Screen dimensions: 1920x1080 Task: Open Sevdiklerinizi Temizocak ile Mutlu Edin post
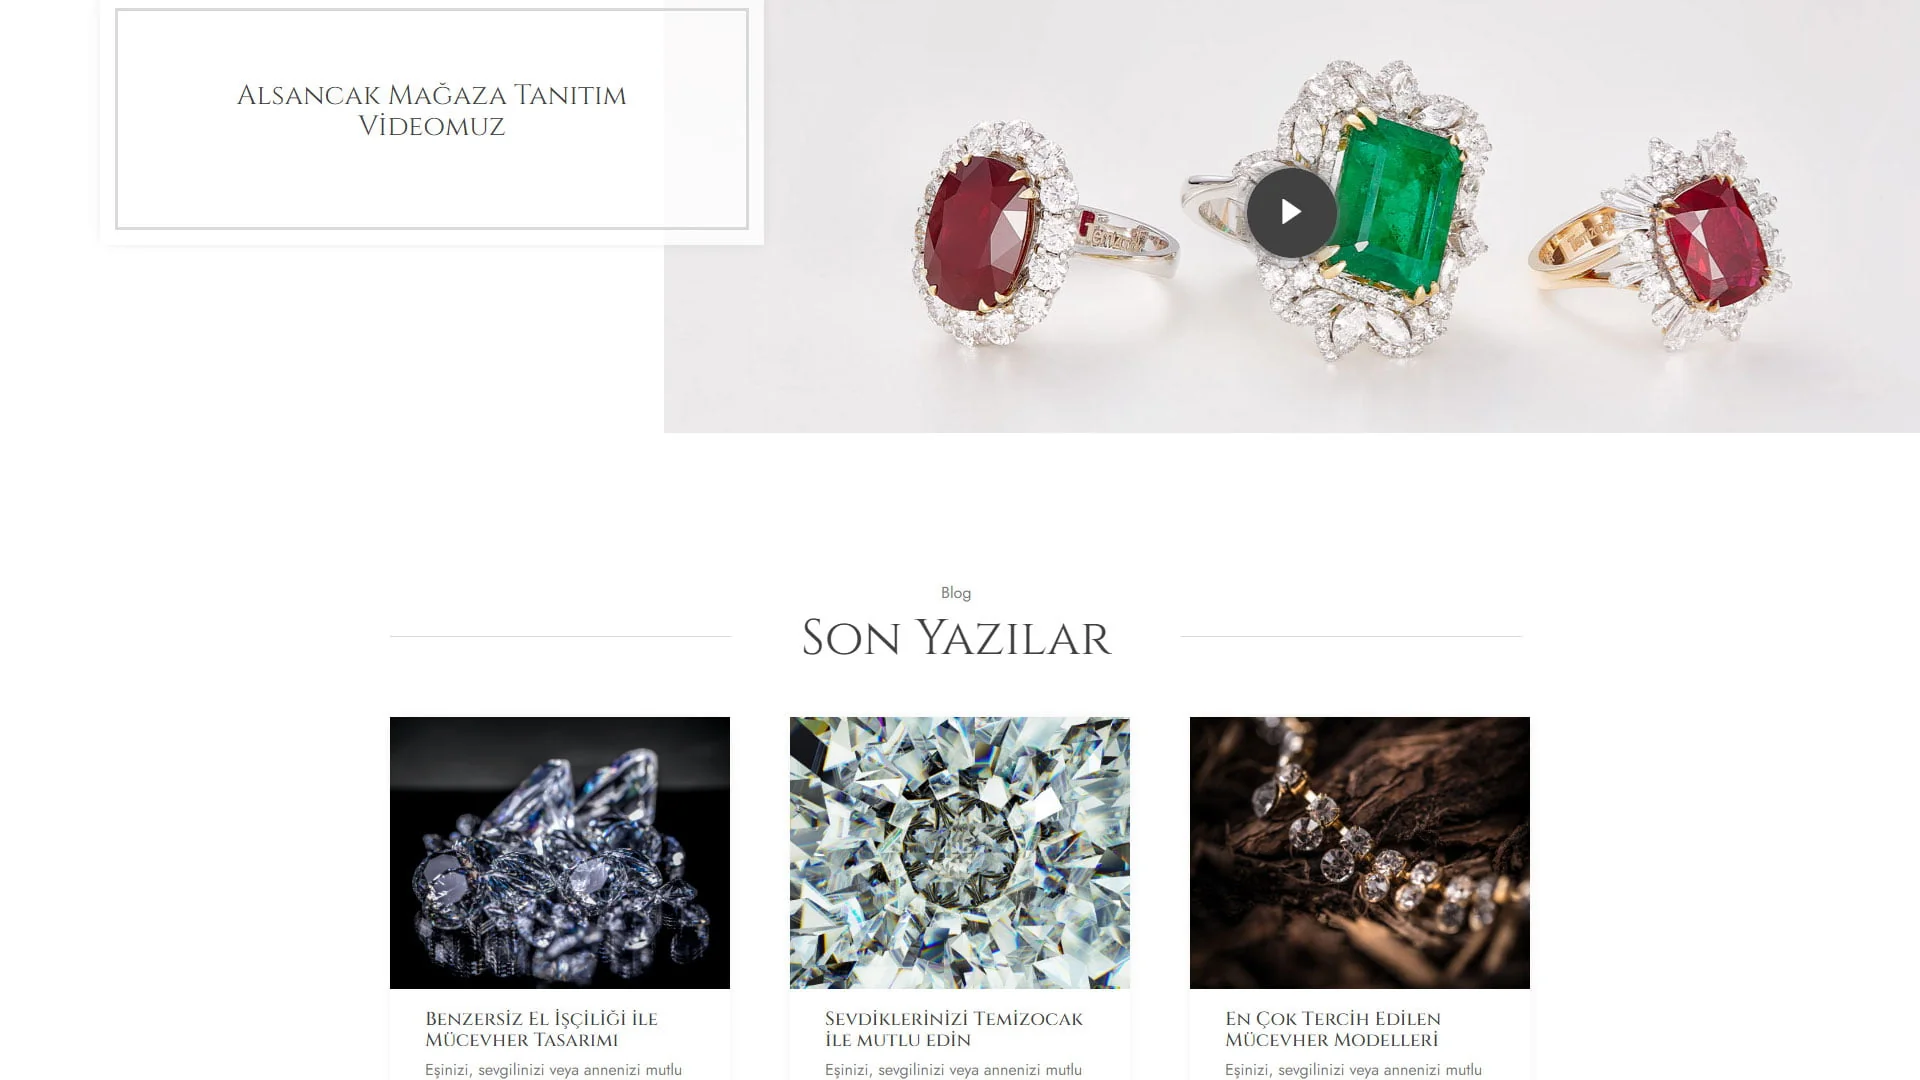pos(954,1029)
